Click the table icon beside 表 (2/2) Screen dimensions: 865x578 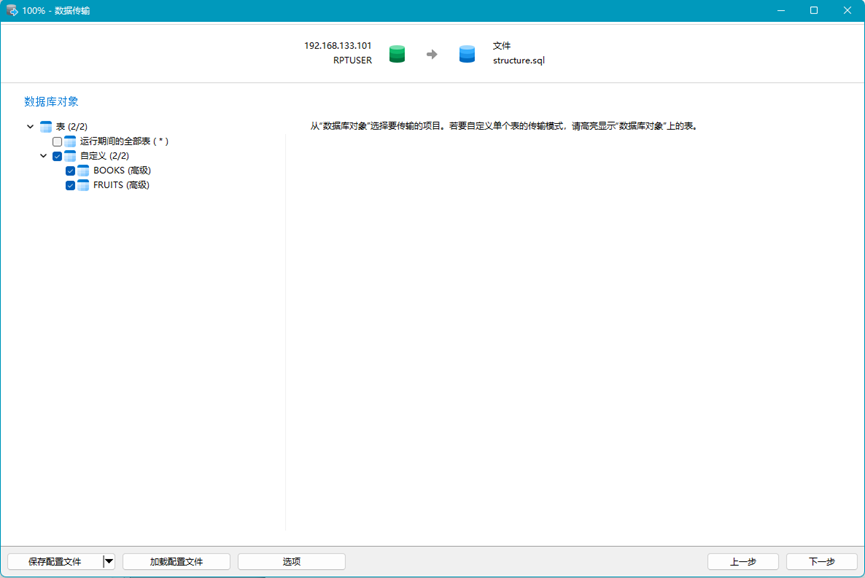pos(46,127)
